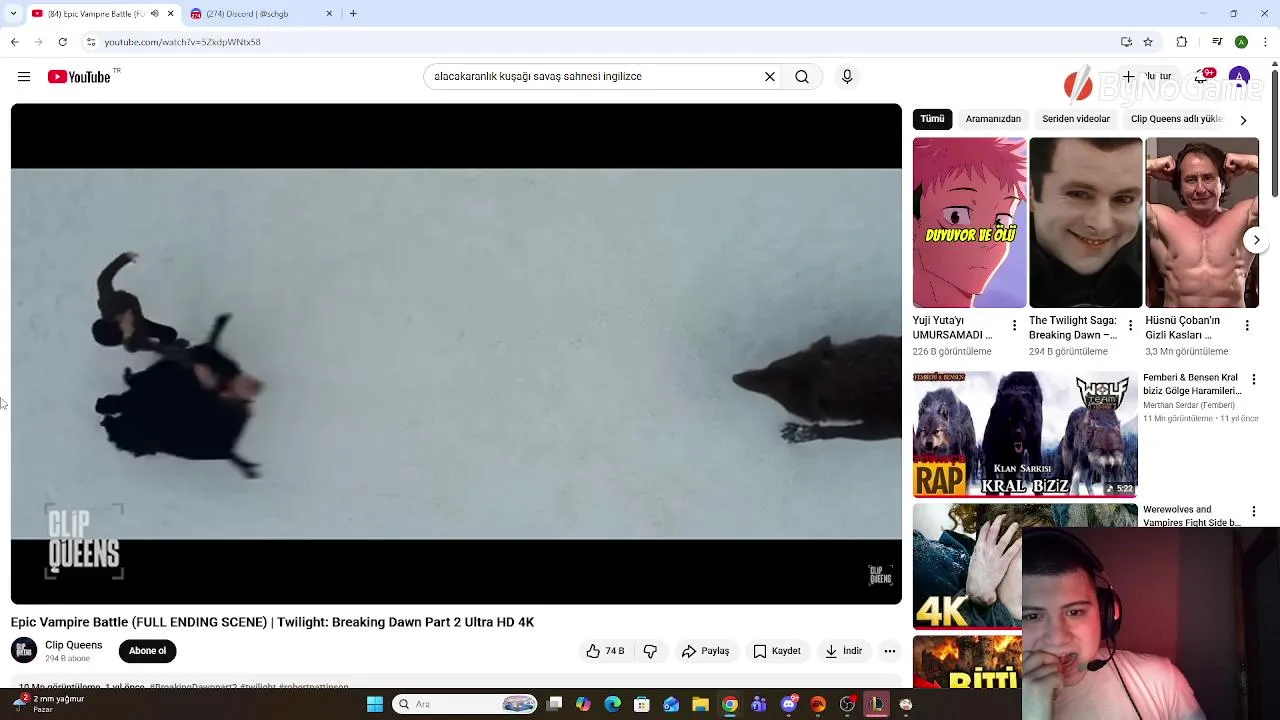Clear the search box with X
1280x720 pixels.
[770, 76]
